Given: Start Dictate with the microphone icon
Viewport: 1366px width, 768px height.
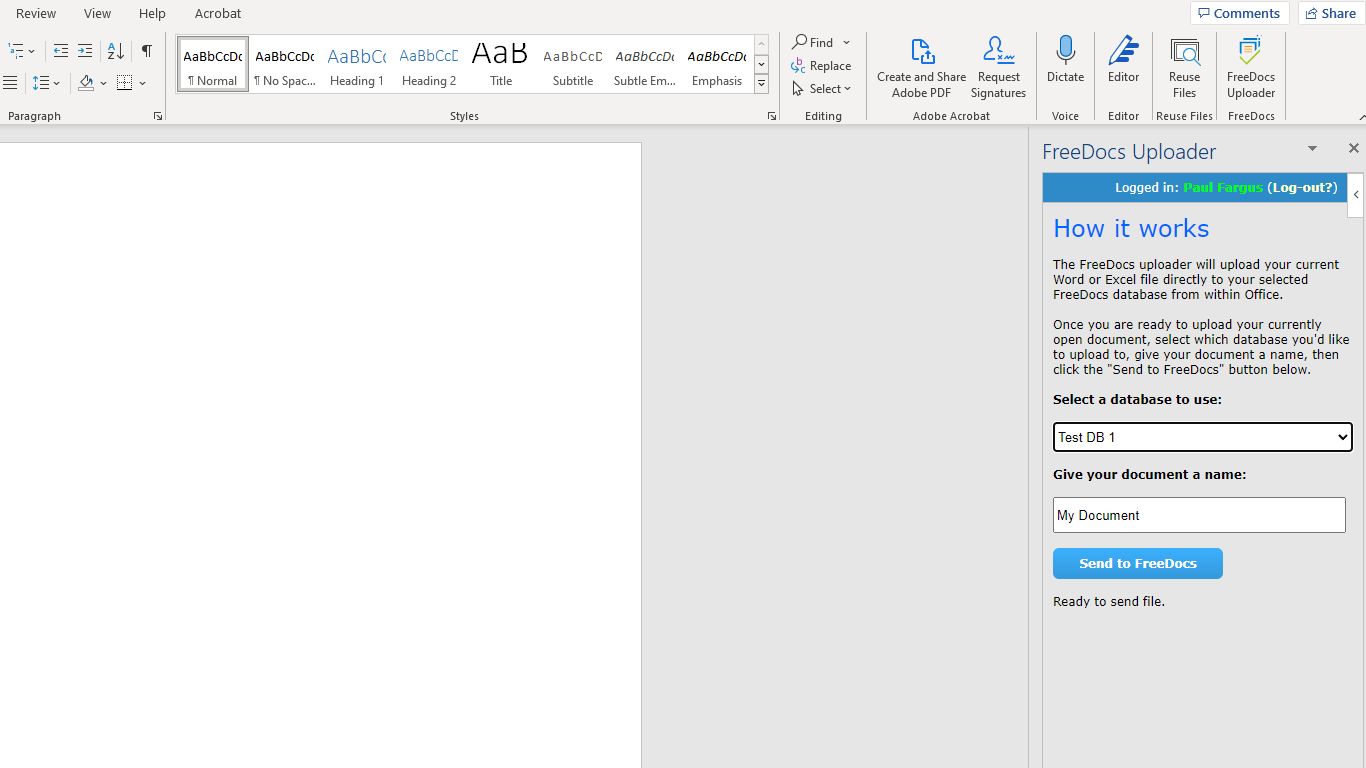Looking at the screenshot, I should coord(1065,60).
